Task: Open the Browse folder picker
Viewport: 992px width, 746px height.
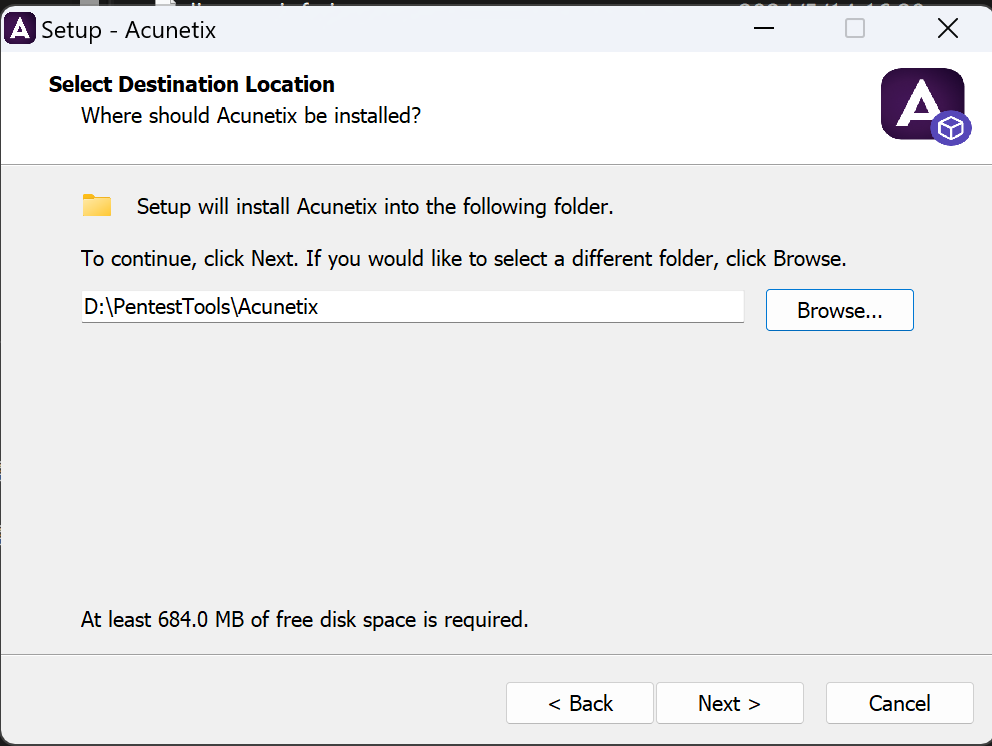Action: 839,310
